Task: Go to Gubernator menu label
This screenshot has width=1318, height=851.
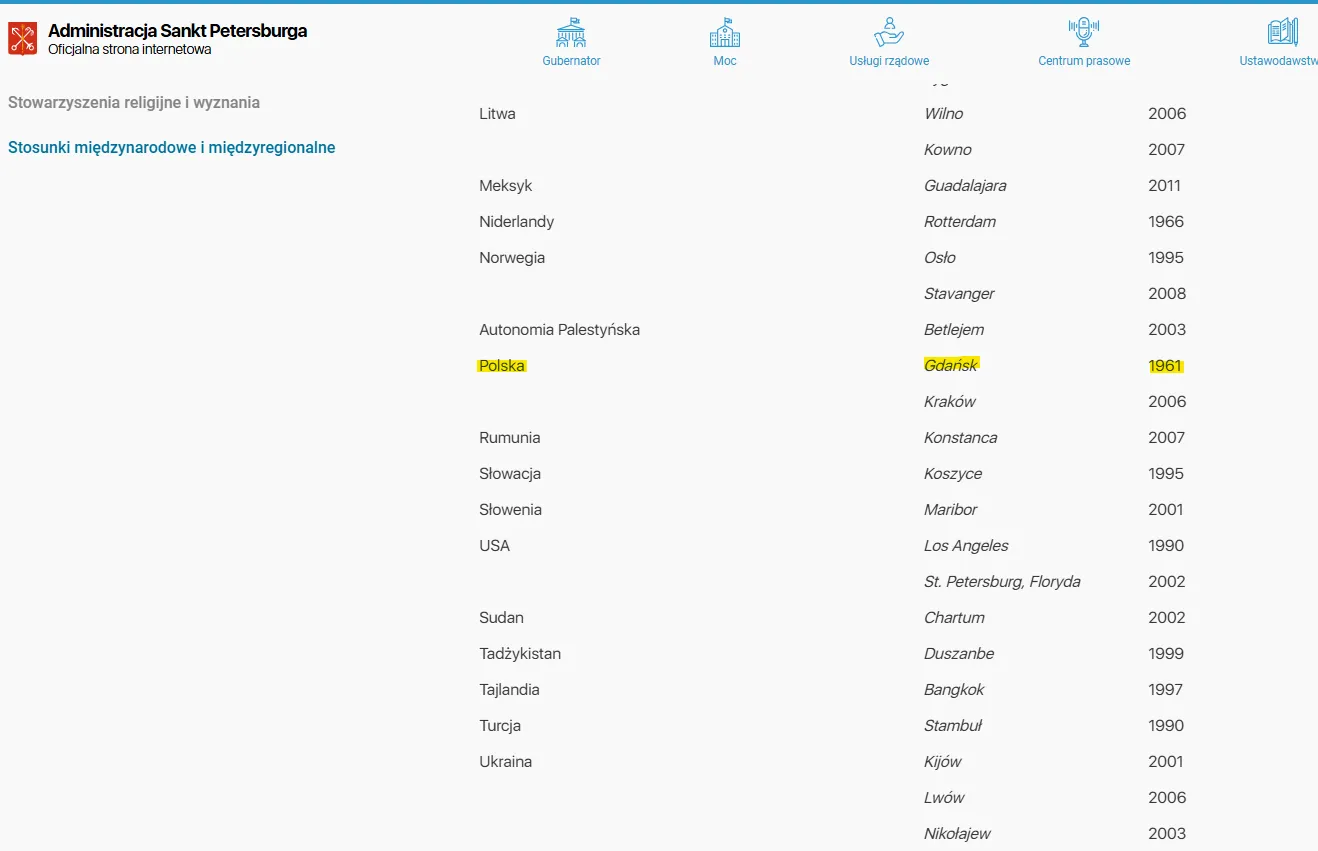Action: [571, 61]
